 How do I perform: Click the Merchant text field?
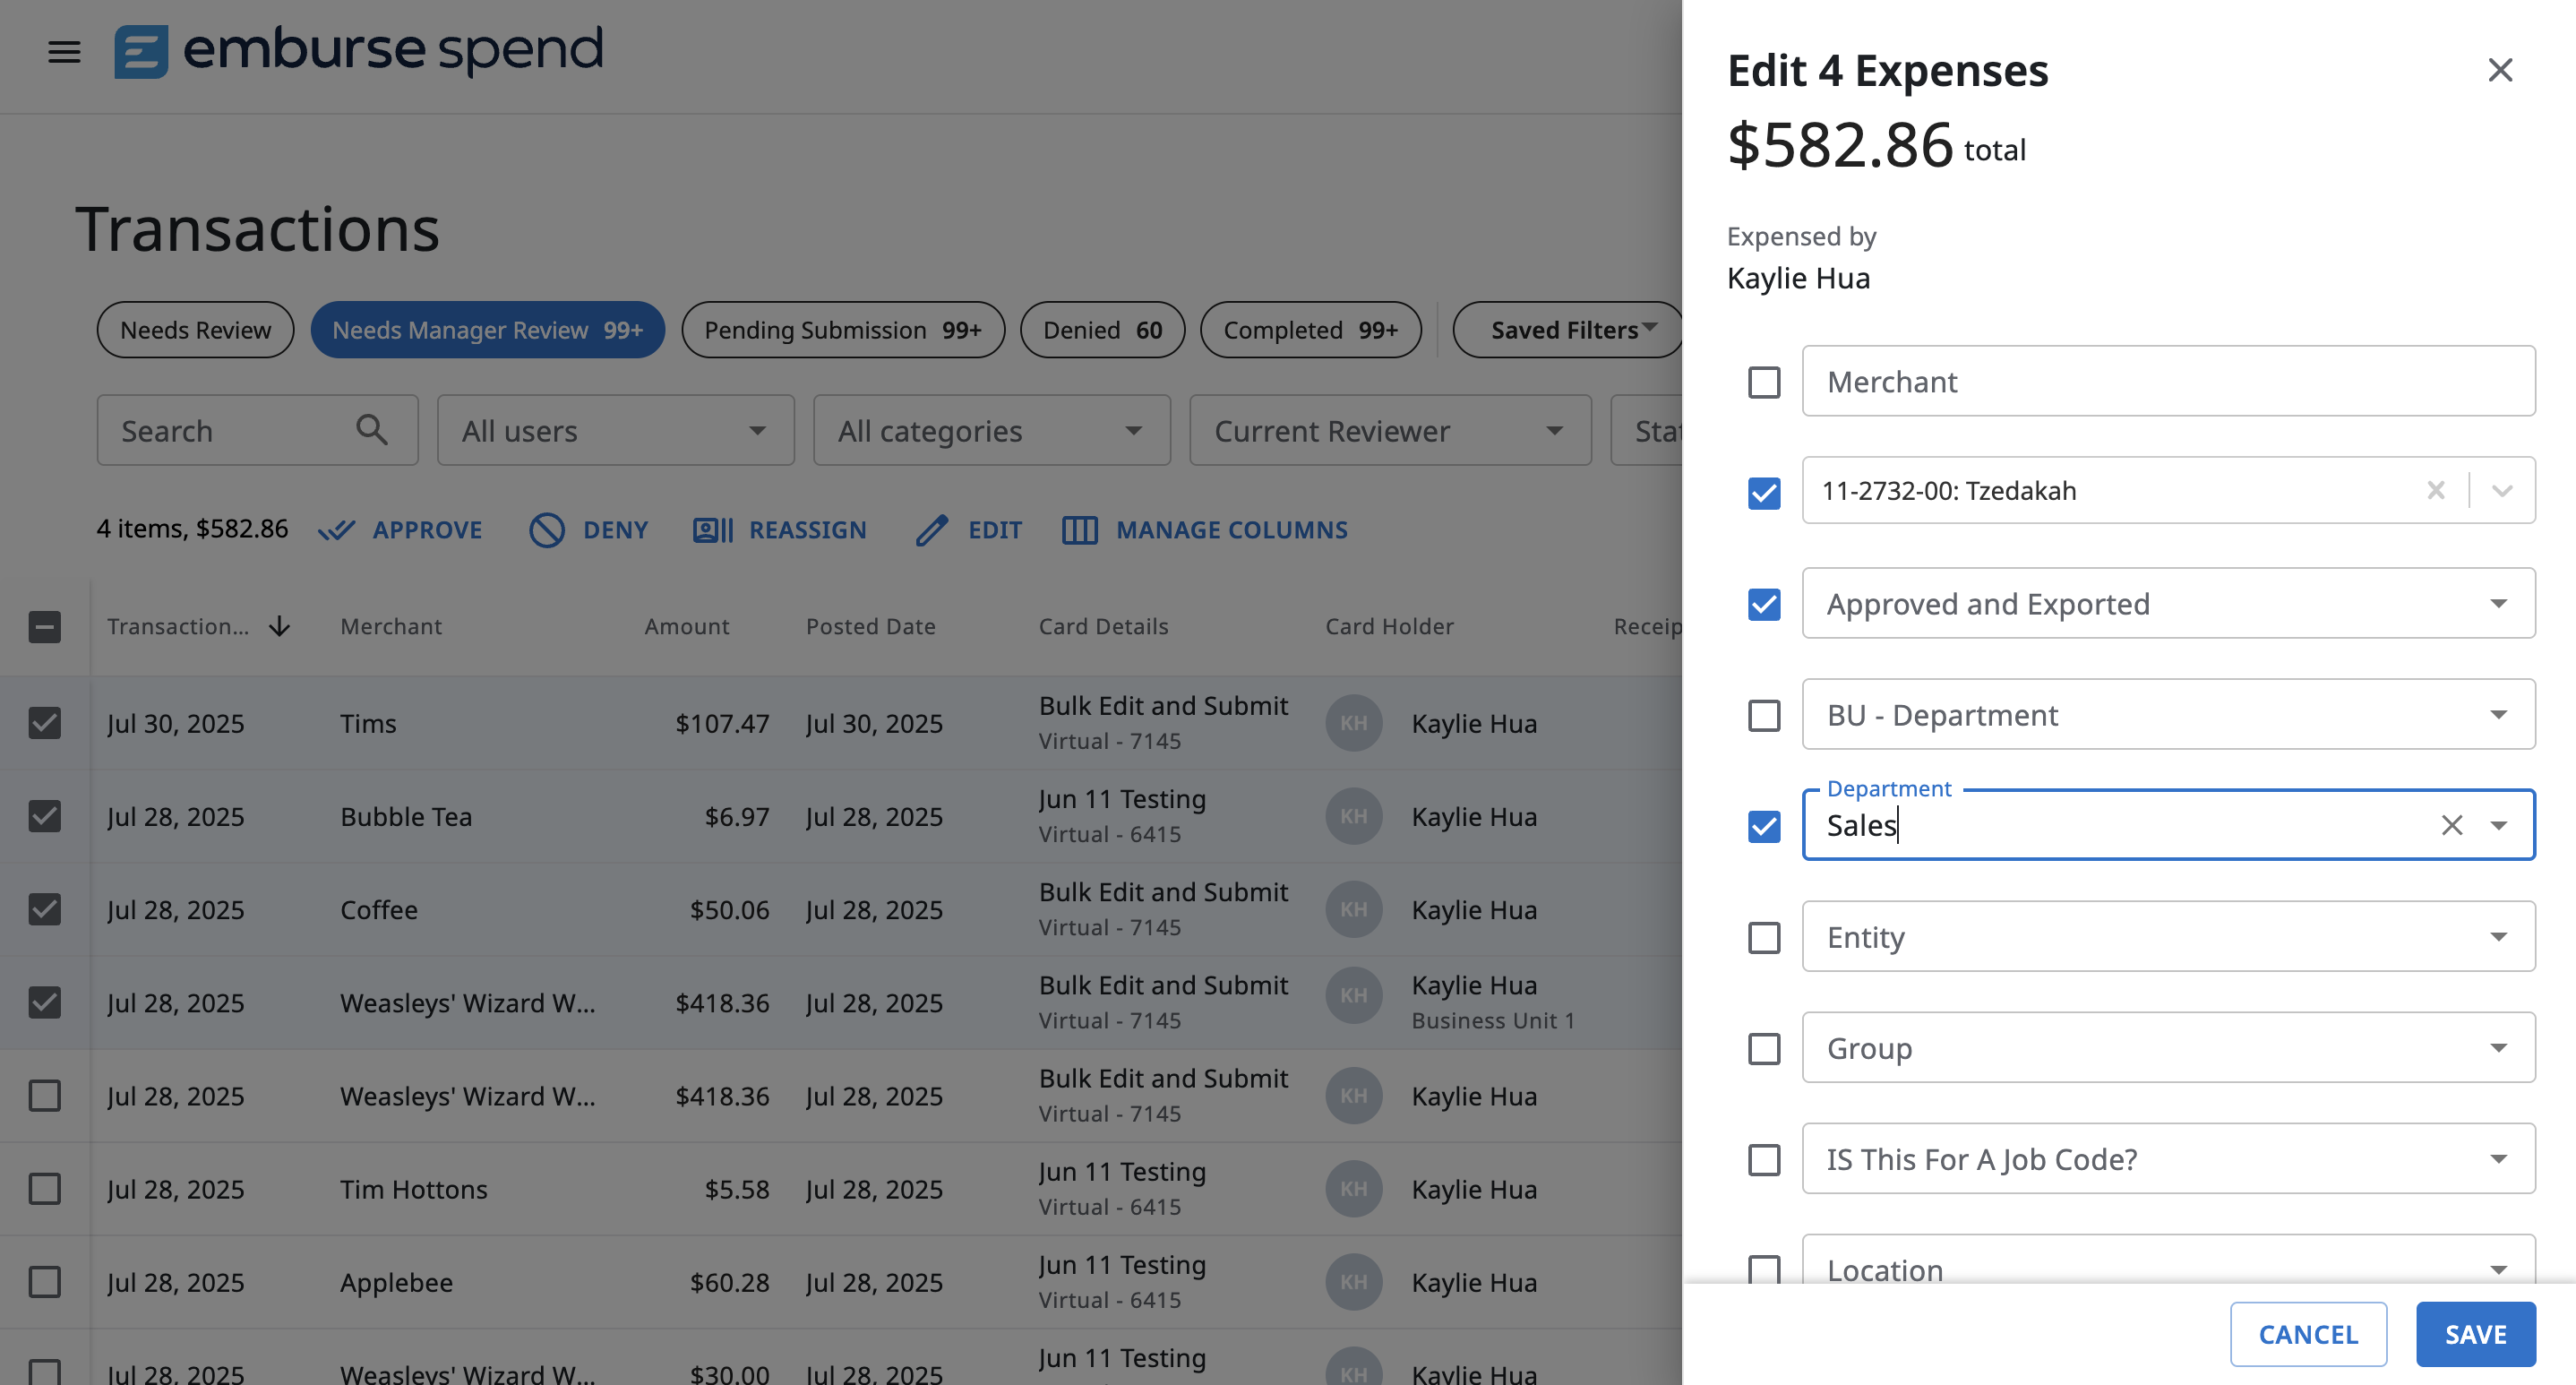[2168, 382]
